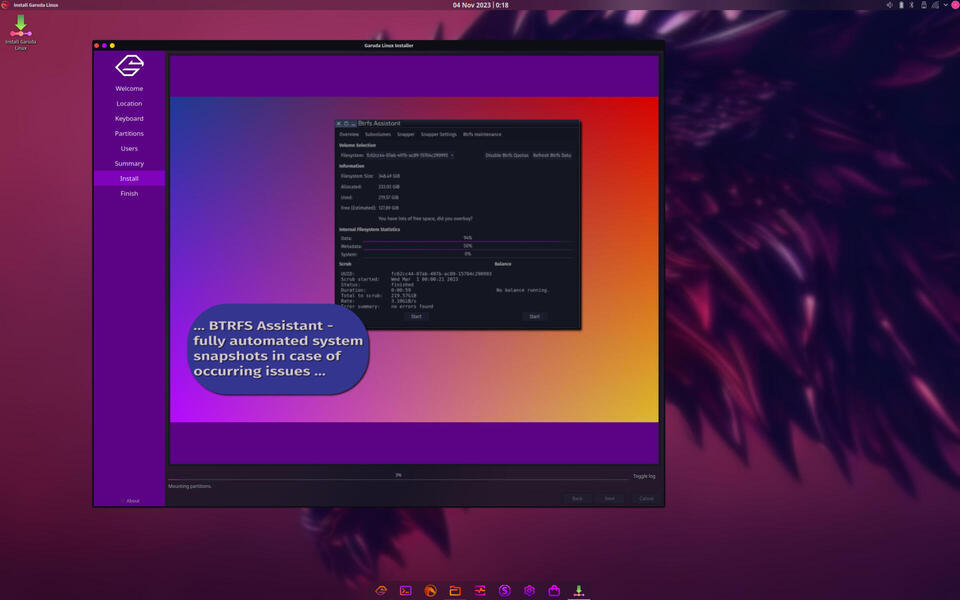The height and width of the screenshot is (600, 960).
Task: Click the Garuda logo in the installer sidebar
Action: [129, 66]
